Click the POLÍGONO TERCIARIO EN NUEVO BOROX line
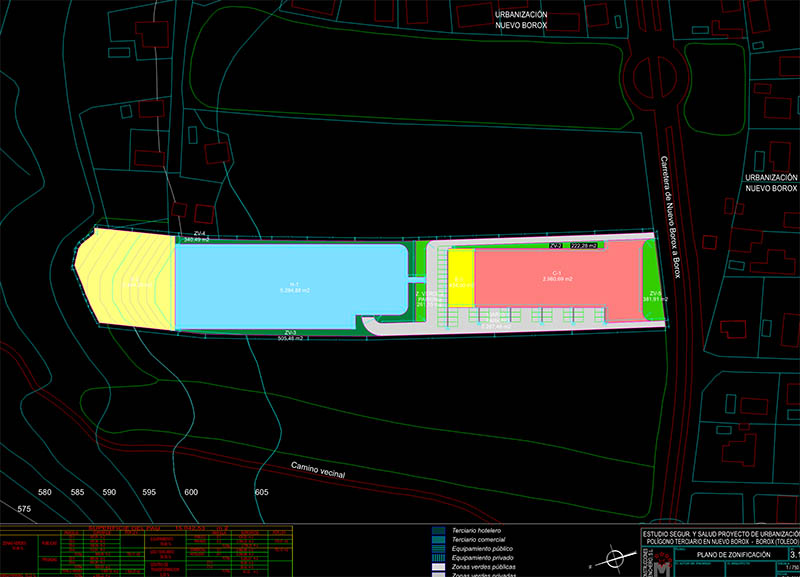The image size is (800, 577). pos(722,541)
